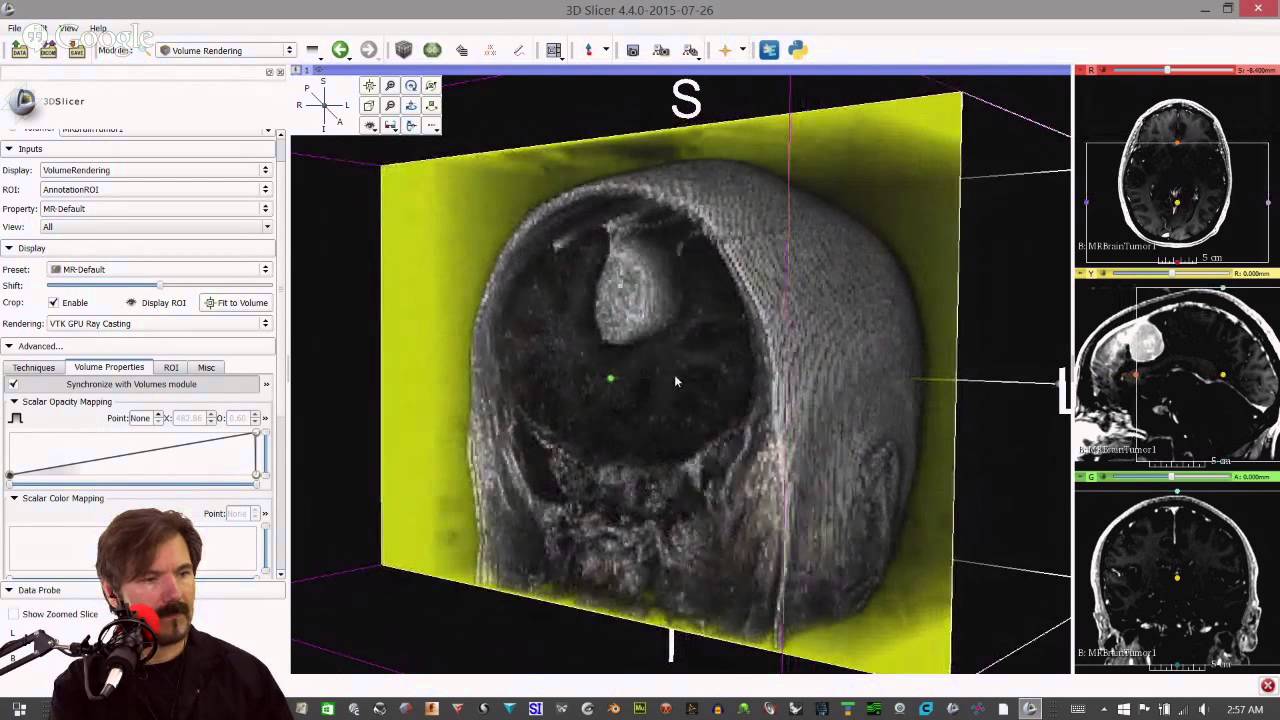Click the green back arrow module history button
1280x720 pixels.
340,50
